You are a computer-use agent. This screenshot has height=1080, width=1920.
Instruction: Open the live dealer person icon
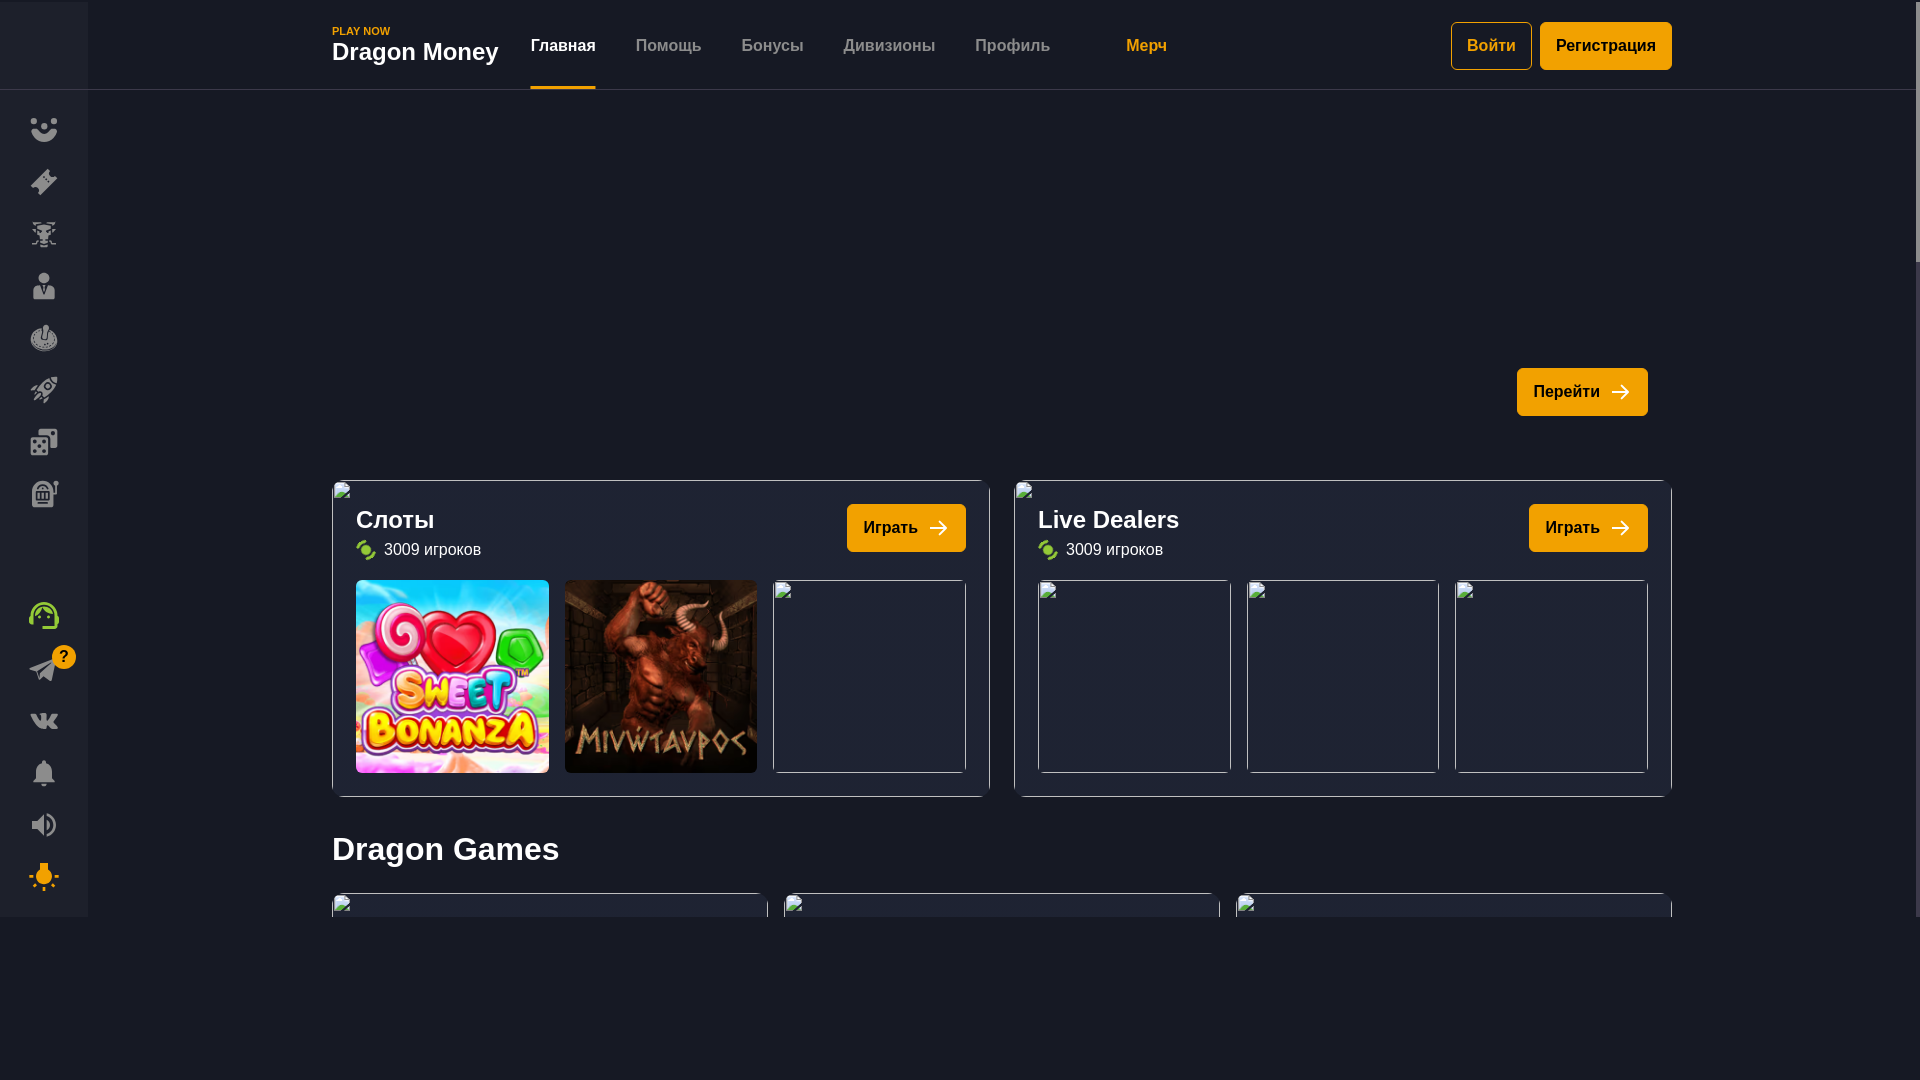click(44, 286)
